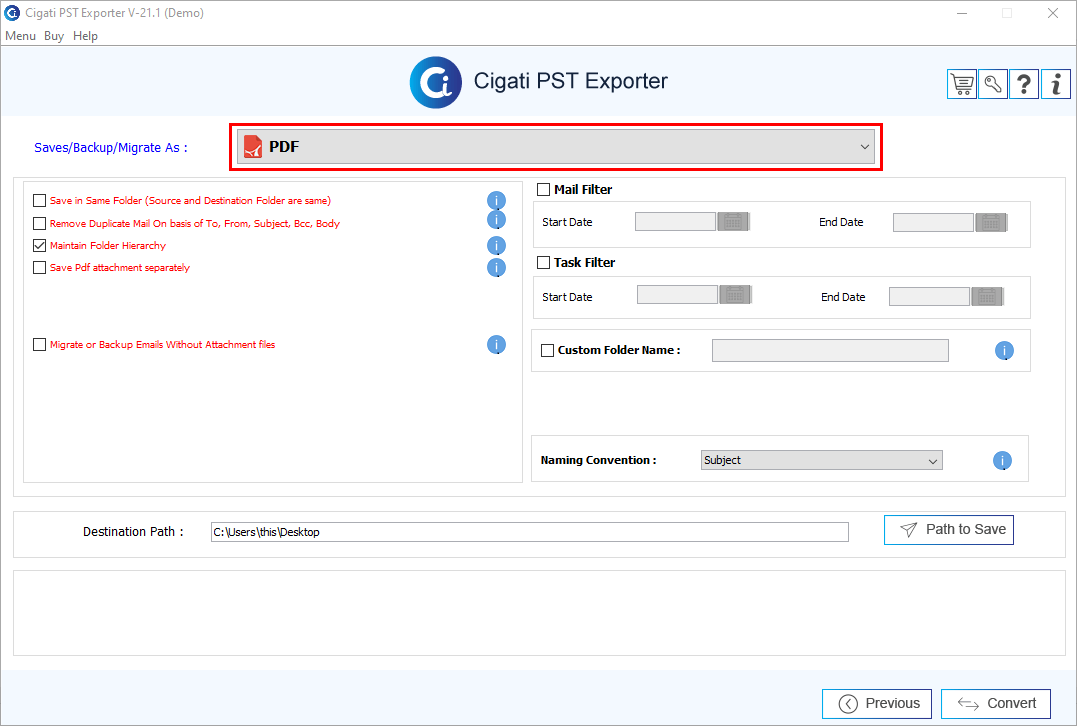Show info for Custom Folder Name
The image size is (1077, 726).
point(1004,351)
